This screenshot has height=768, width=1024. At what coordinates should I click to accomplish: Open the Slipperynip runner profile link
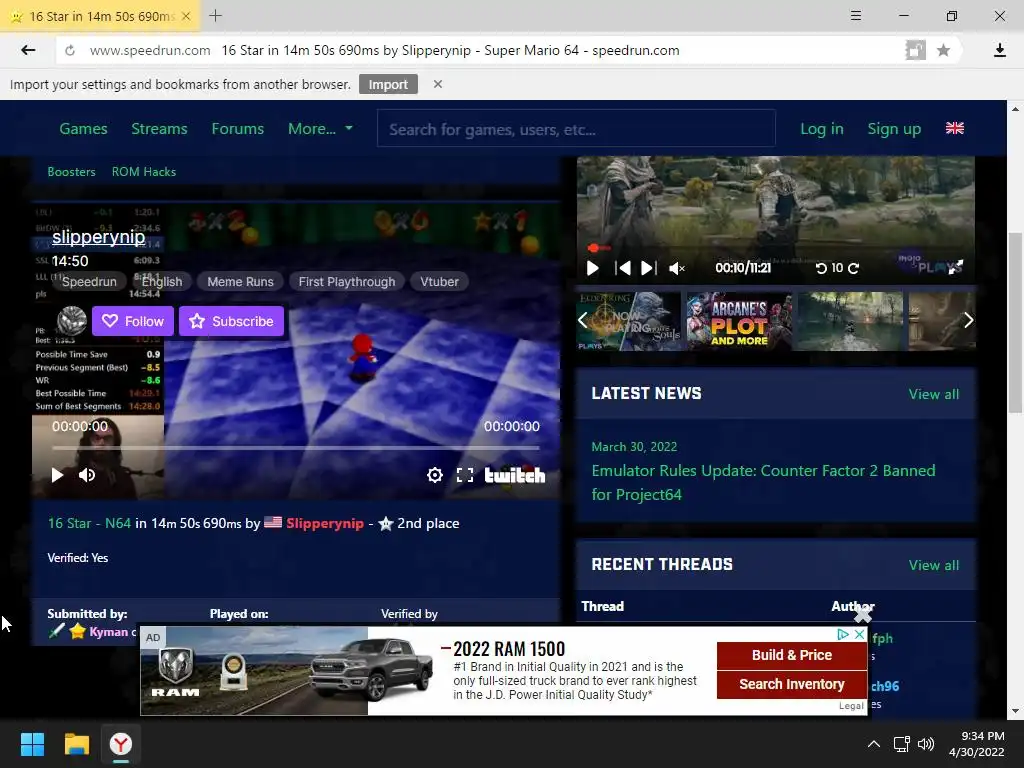[325, 523]
